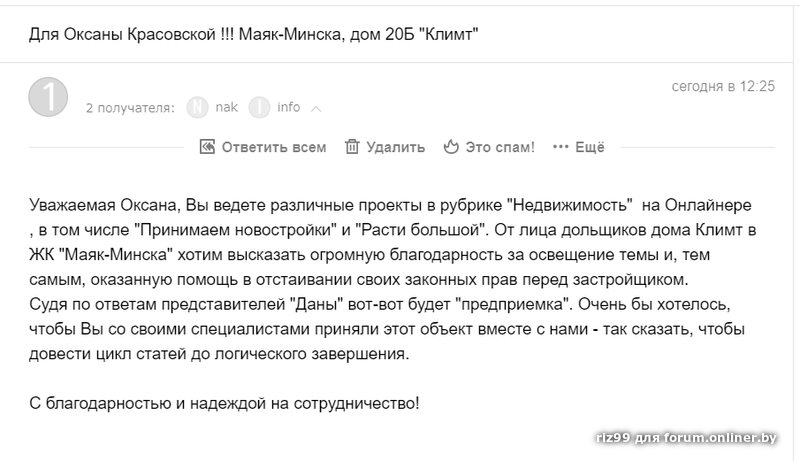Click the sender's round avatar icon

pyautogui.click(x=50, y=100)
